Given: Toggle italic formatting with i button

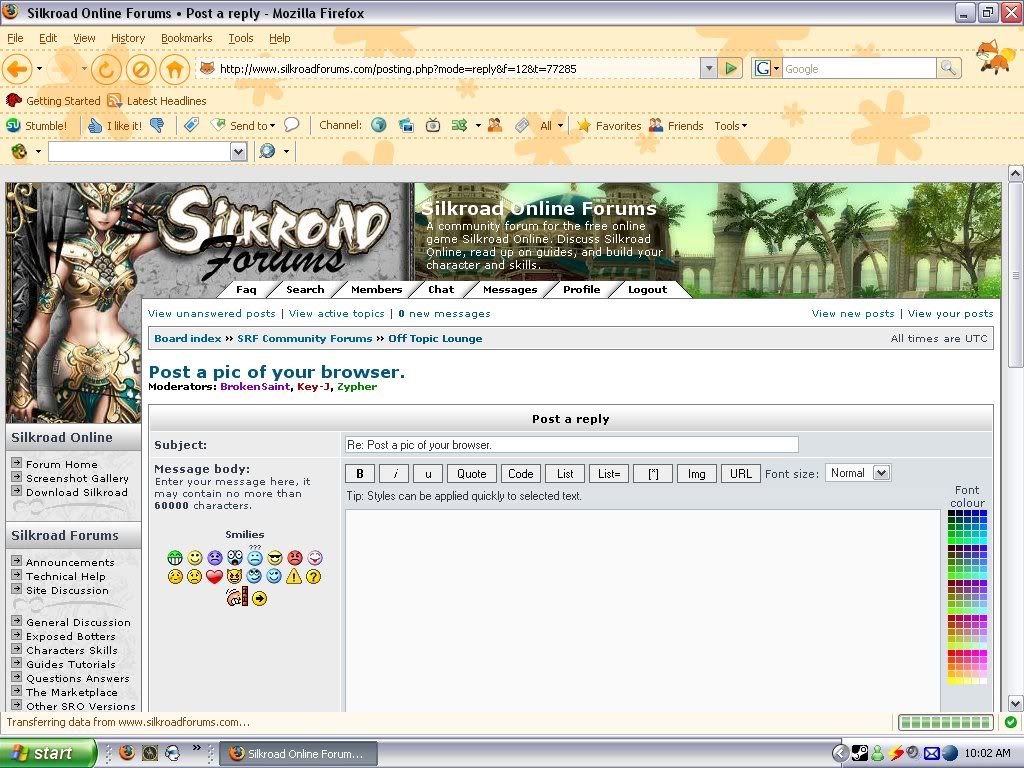Looking at the screenshot, I should coord(394,474).
